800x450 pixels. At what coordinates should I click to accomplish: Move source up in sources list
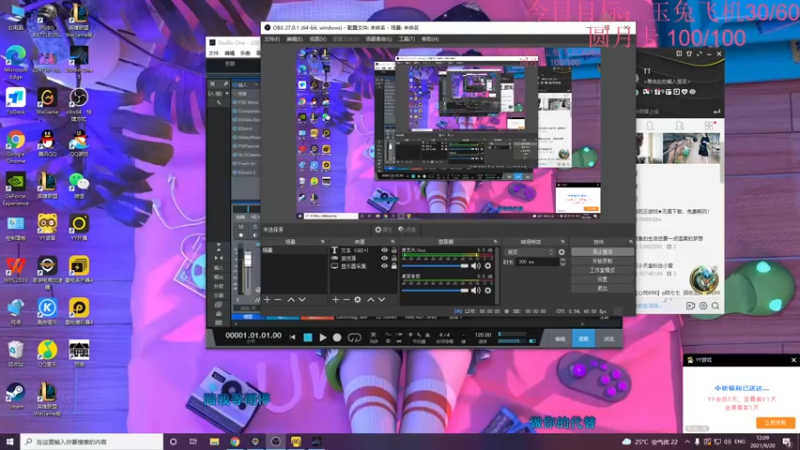(370, 299)
